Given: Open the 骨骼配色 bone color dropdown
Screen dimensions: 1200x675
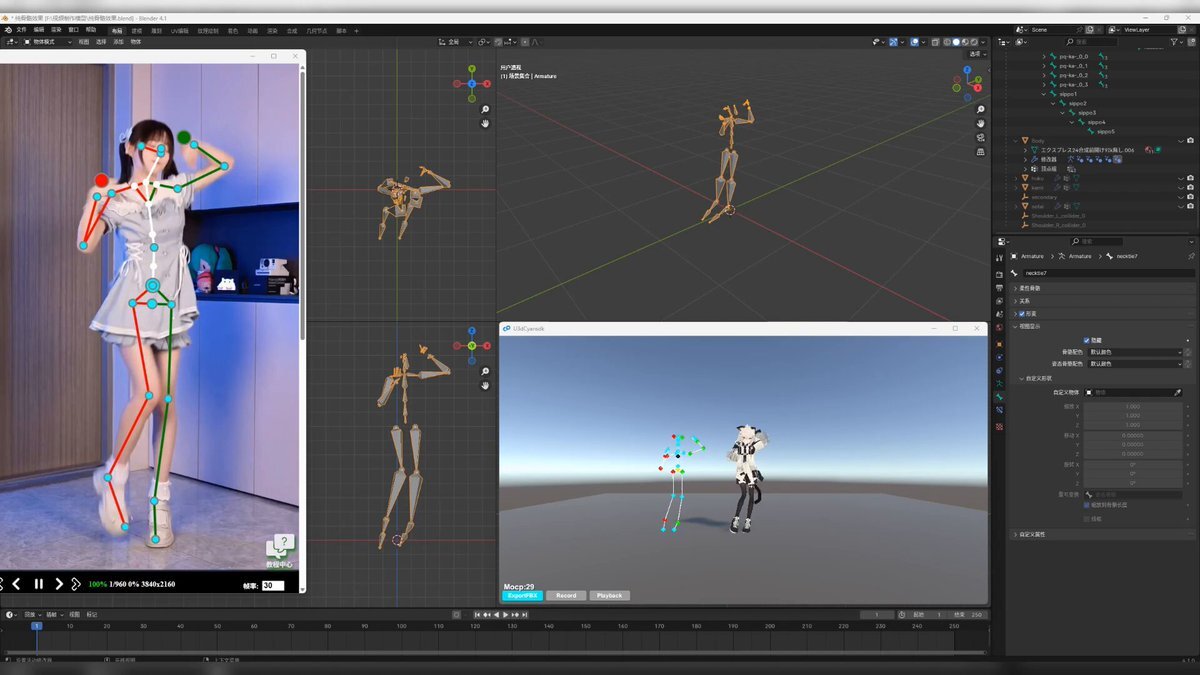Looking at the screenshot, I should tap(1135, 352).
